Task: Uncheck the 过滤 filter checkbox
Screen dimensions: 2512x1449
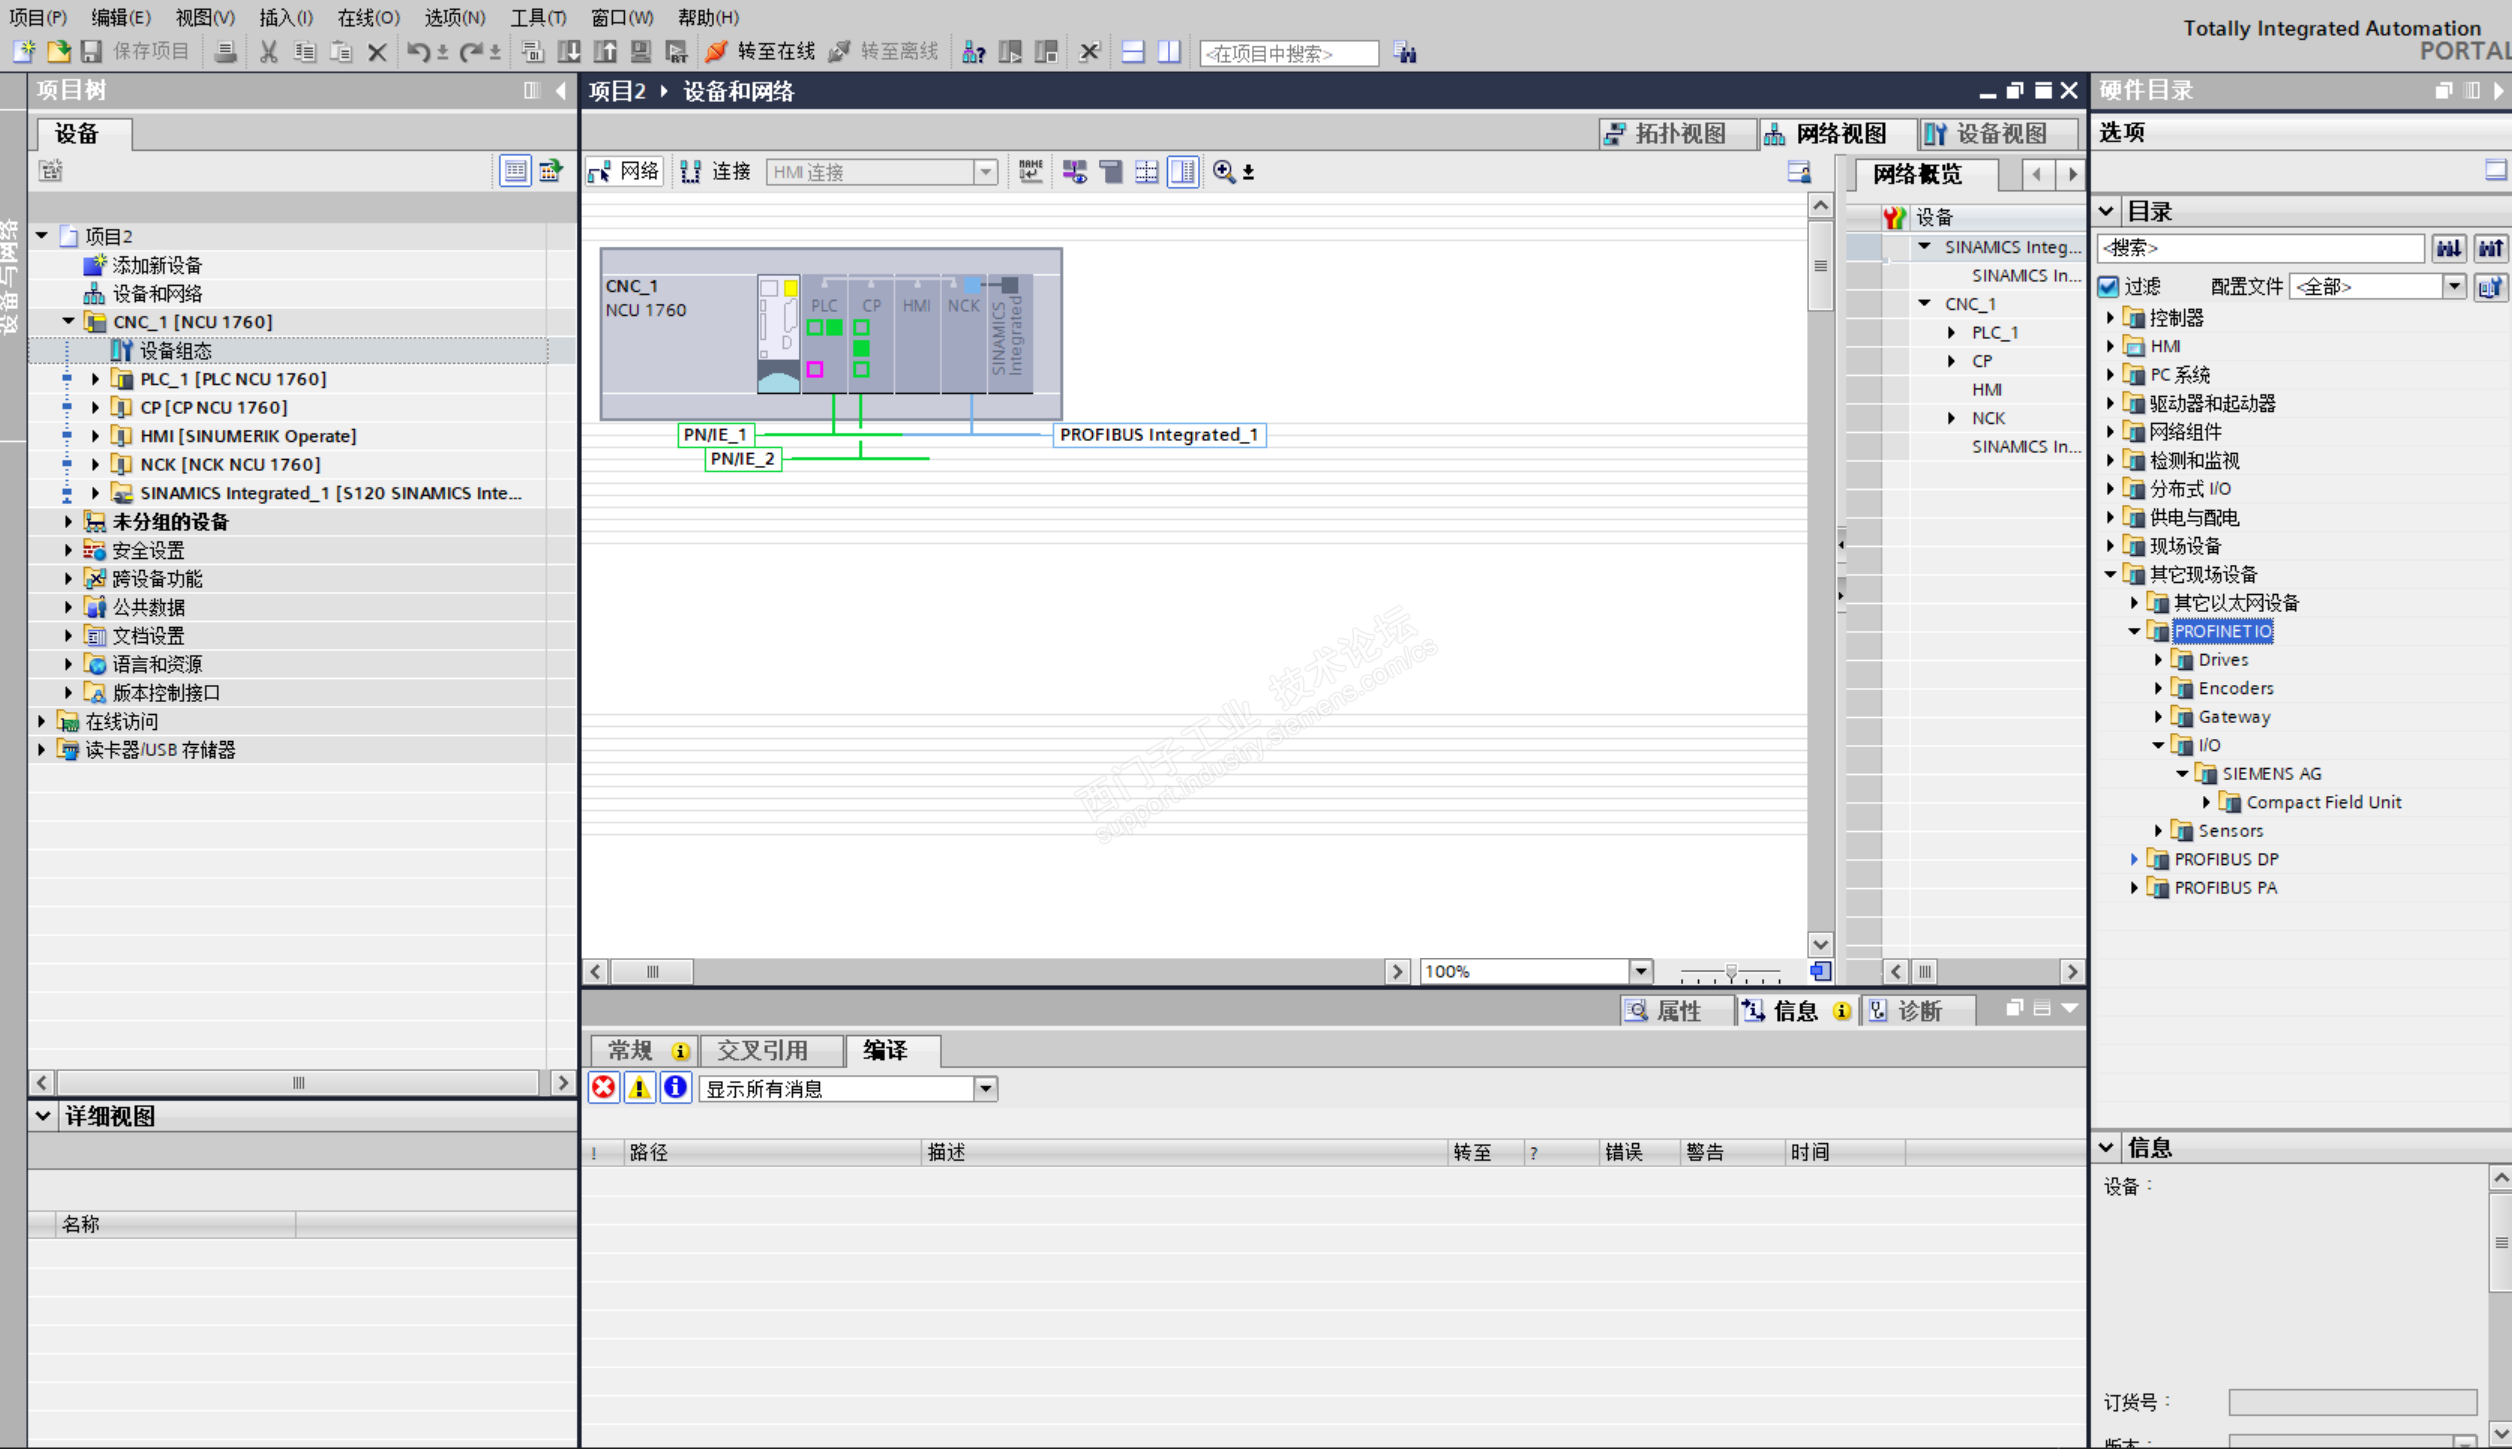Action: point(2109,287)
